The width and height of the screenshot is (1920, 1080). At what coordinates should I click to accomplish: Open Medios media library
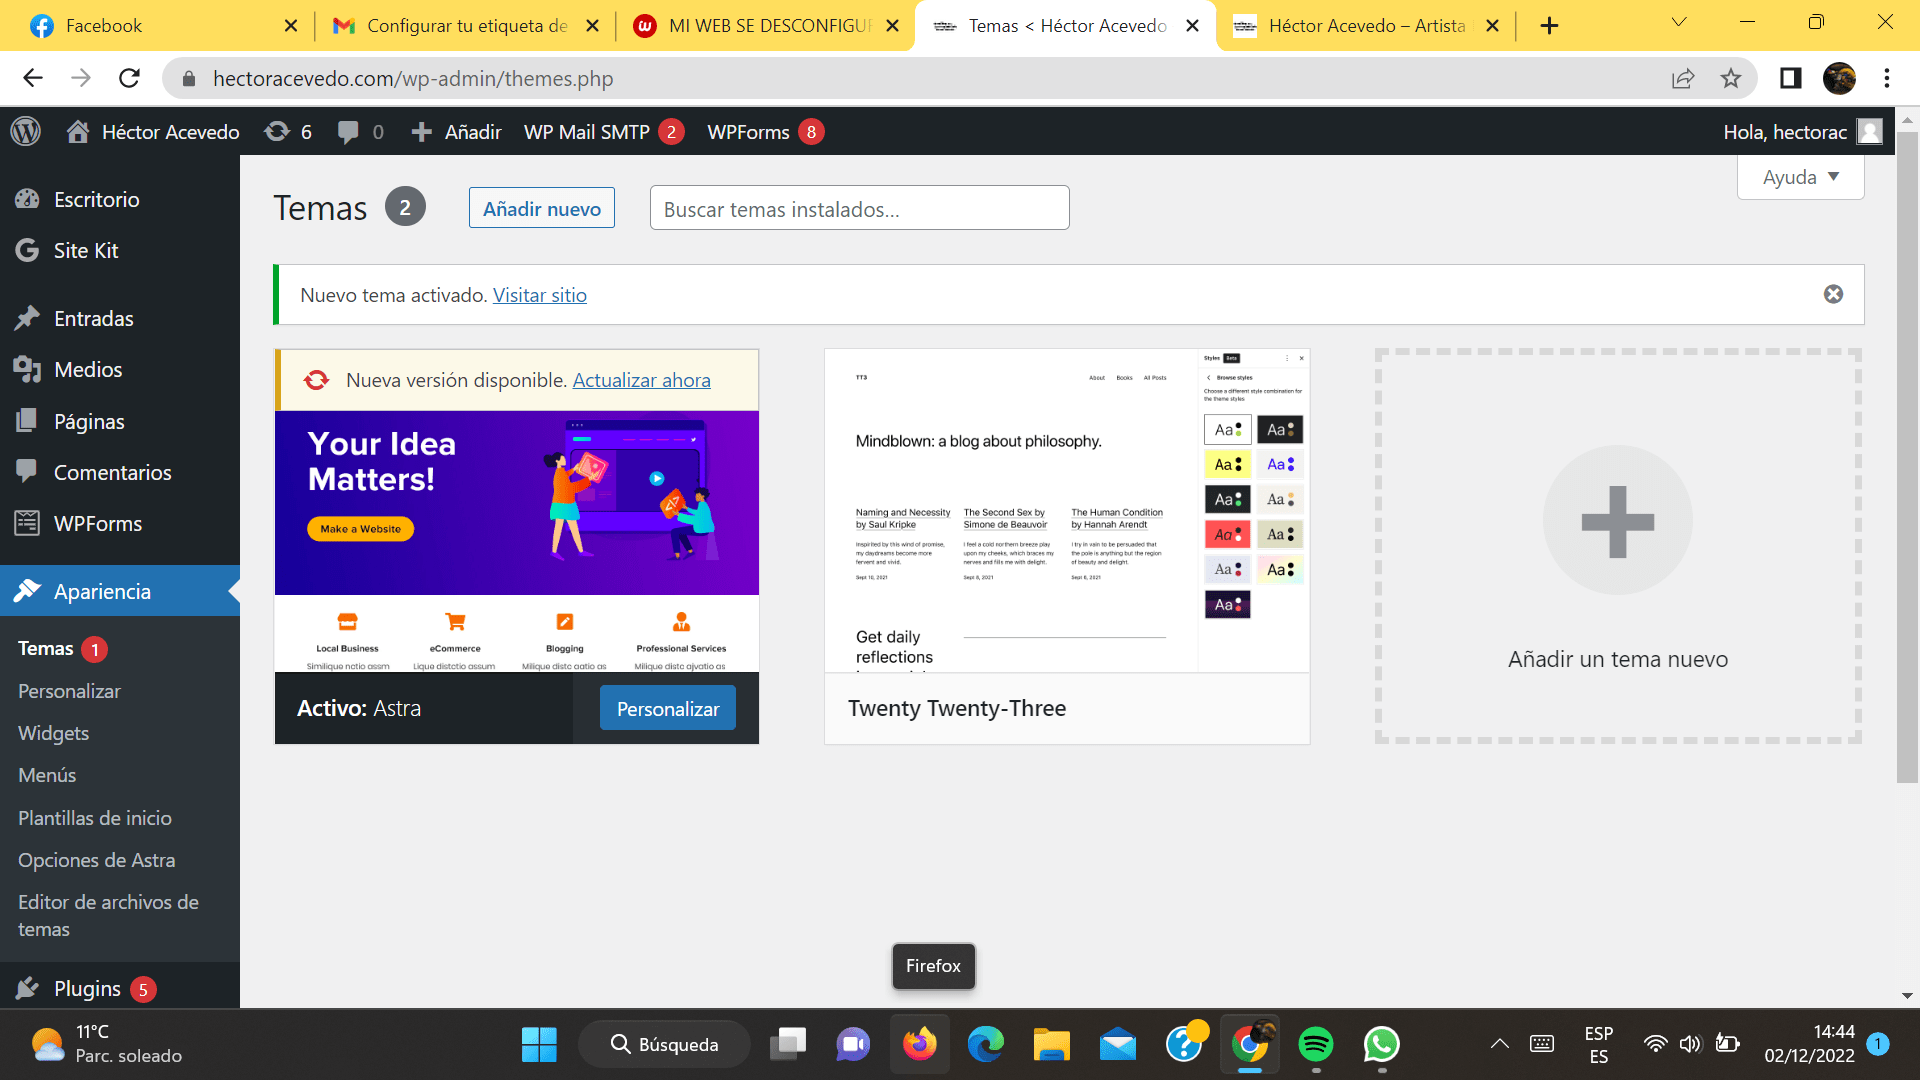88,370
